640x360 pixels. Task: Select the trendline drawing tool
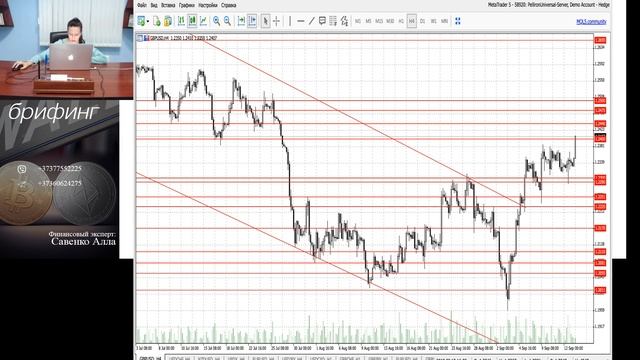311,21
